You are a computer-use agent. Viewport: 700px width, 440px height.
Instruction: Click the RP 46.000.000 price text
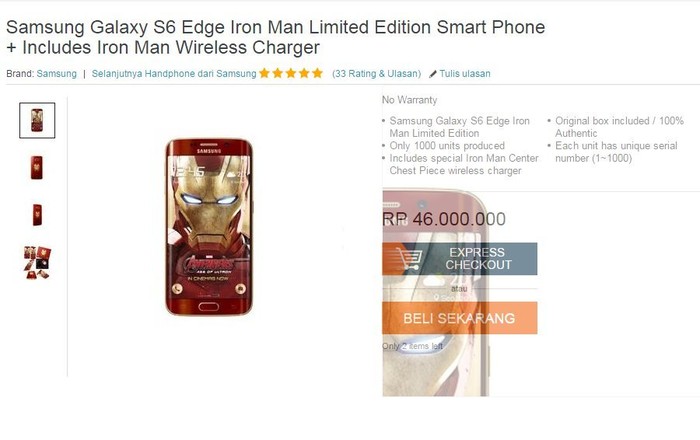click(x=444, y=219)
